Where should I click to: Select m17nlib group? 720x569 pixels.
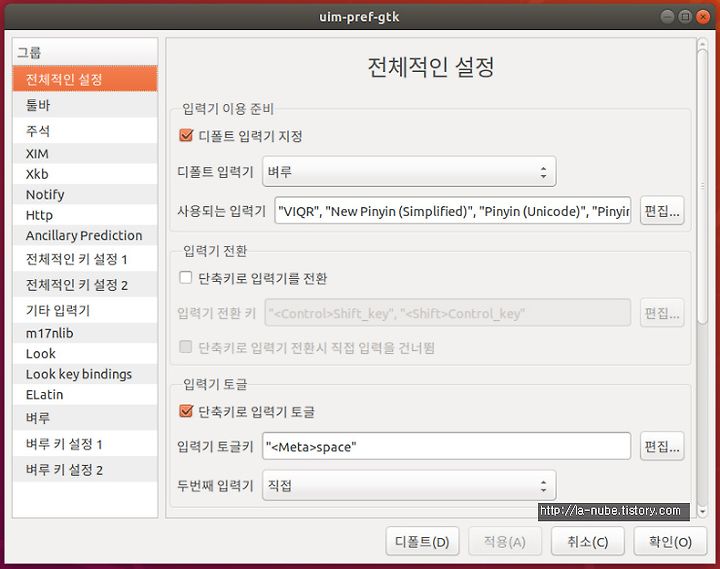pyautogui.click(x=85, y=333)
